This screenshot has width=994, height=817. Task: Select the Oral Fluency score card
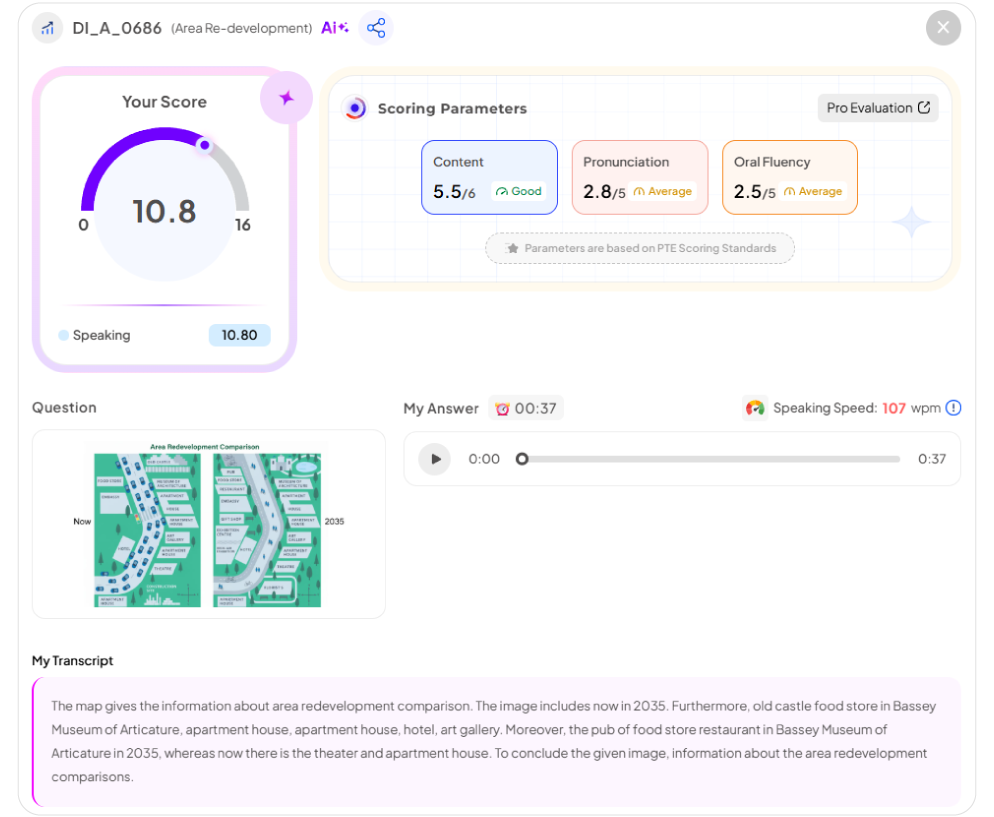(x=789, y=177)
